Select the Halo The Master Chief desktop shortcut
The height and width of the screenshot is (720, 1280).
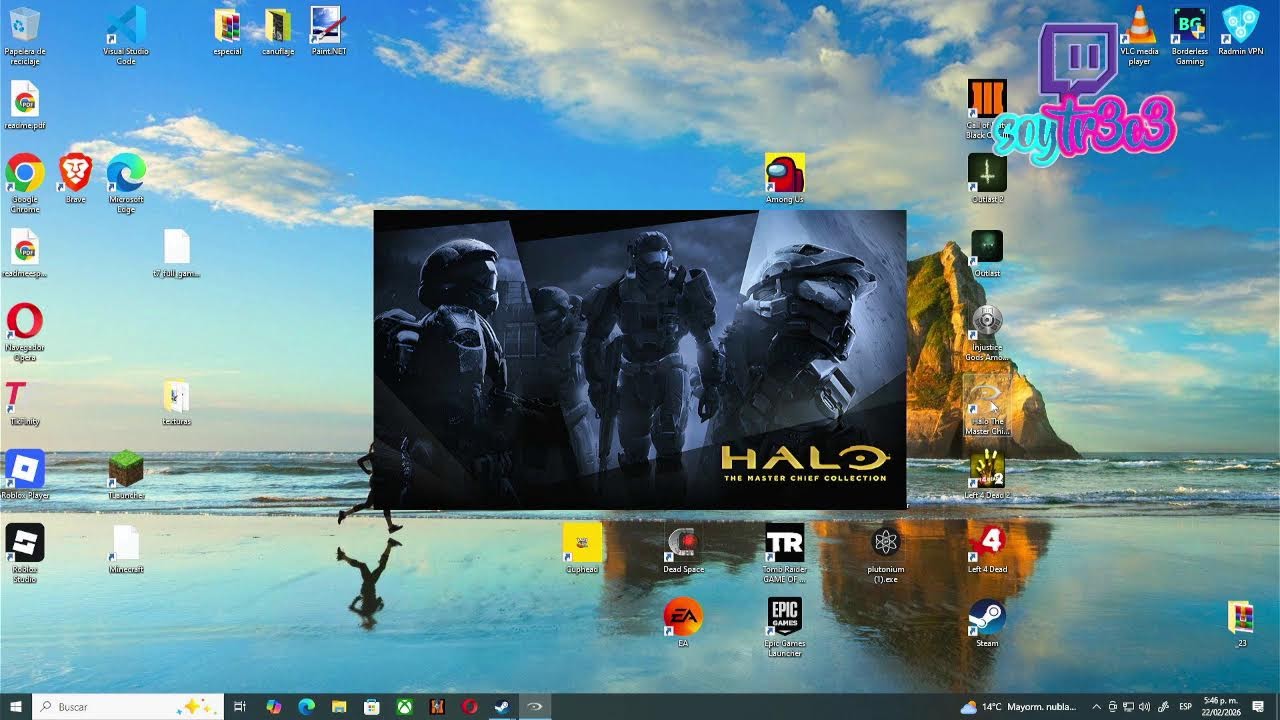[987, 406]
